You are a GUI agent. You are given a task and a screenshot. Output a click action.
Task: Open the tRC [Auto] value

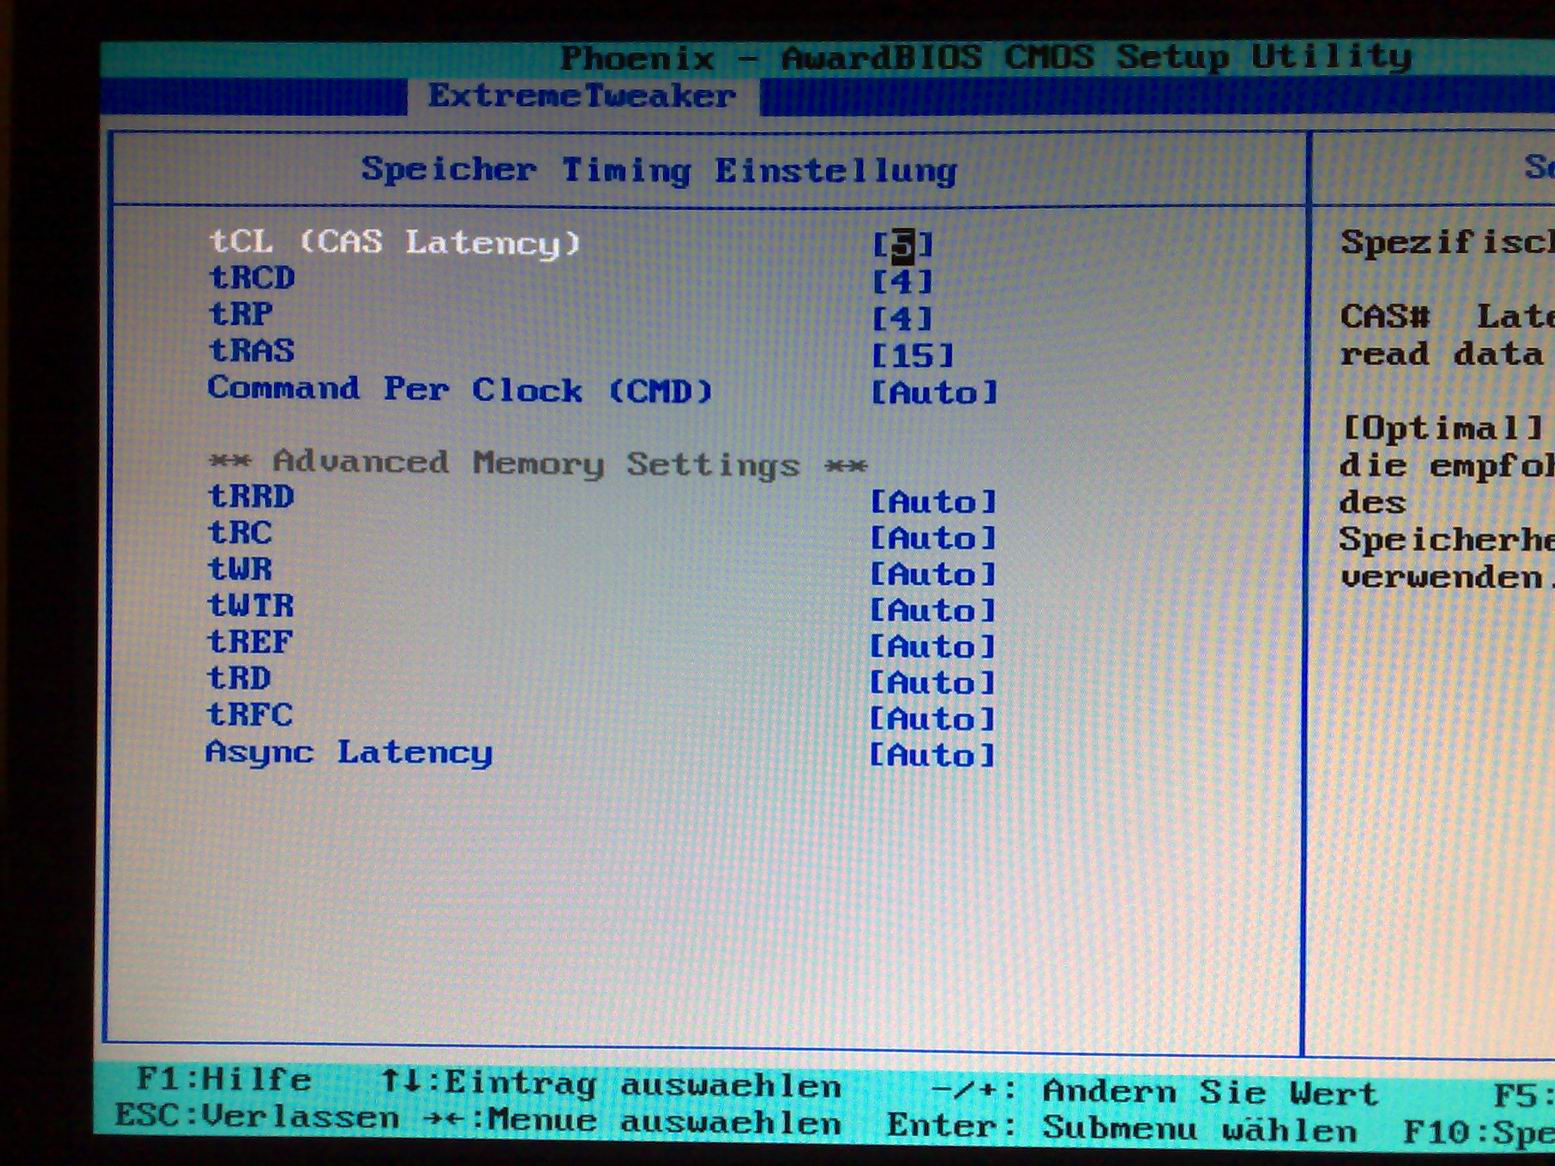[x=933, y=538]
